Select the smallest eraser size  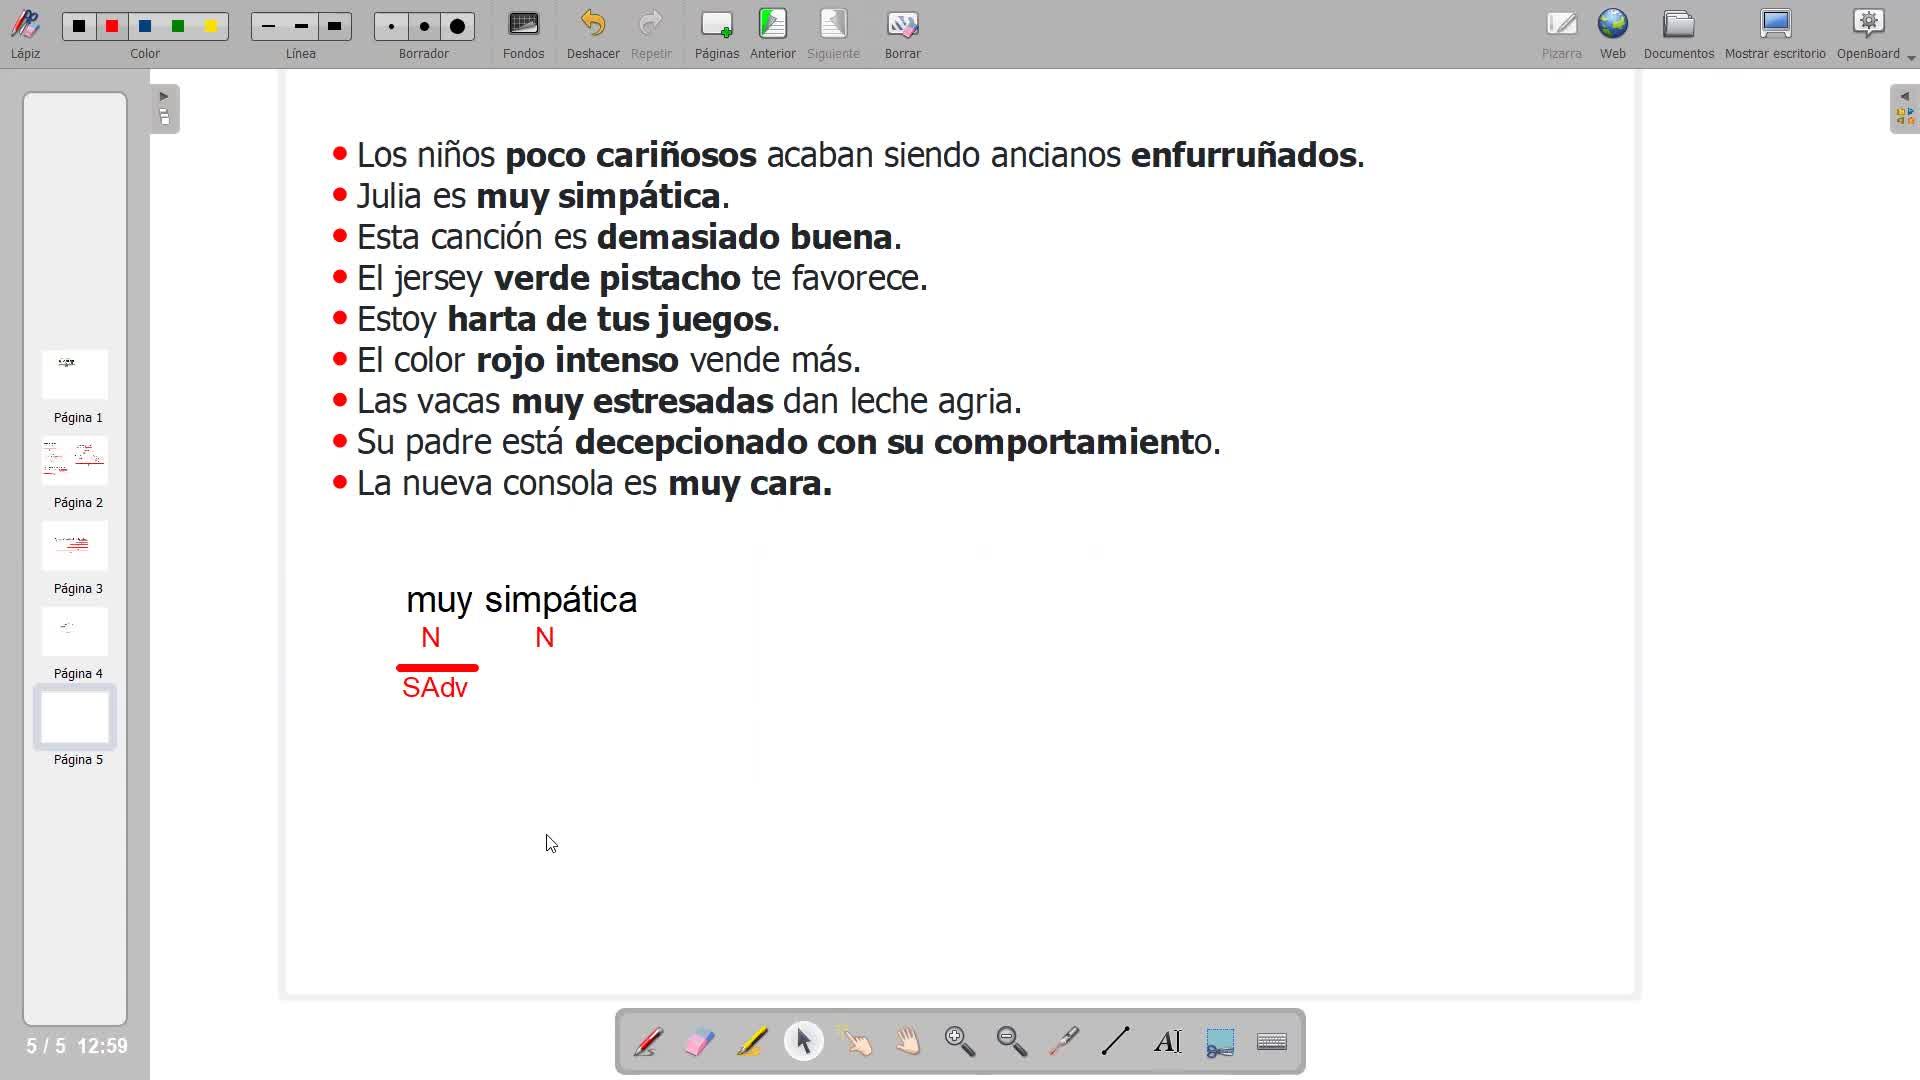point(391,27)
